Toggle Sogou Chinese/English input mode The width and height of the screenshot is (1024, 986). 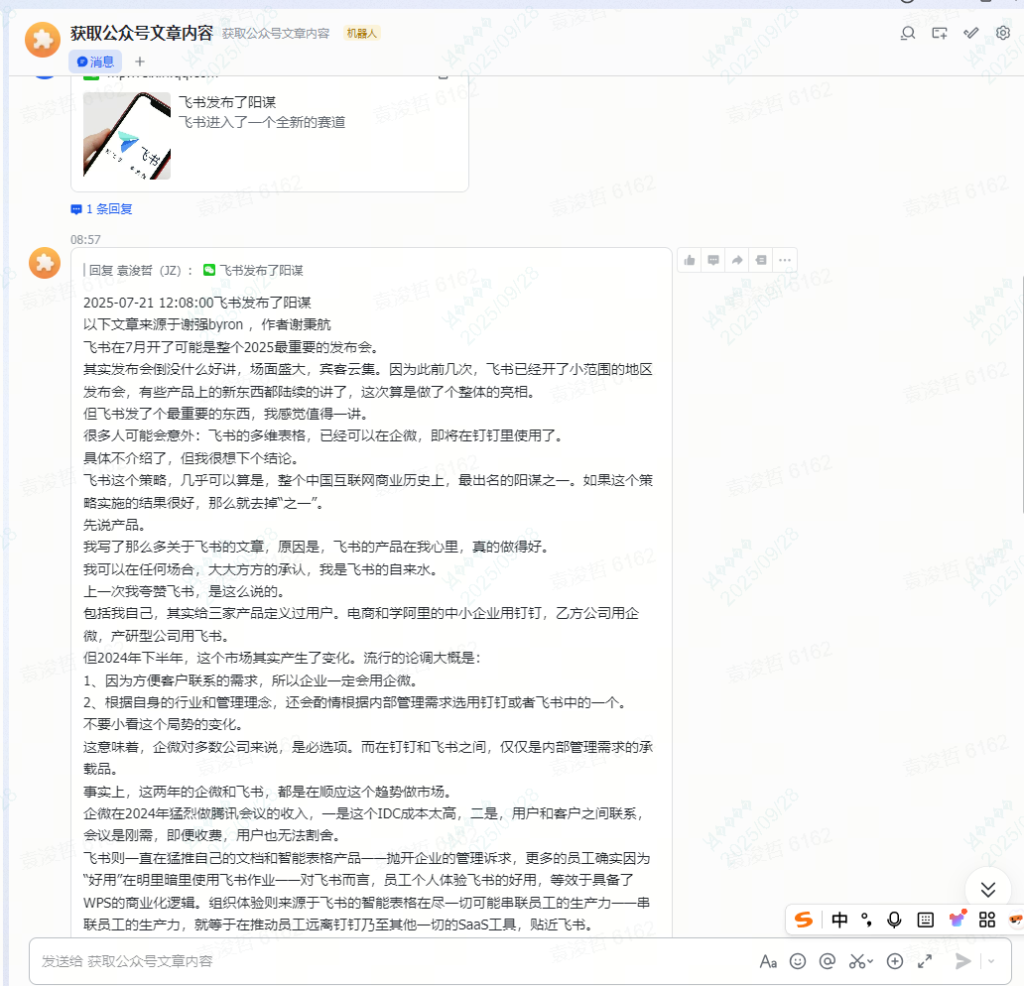(x=840, y=919)
